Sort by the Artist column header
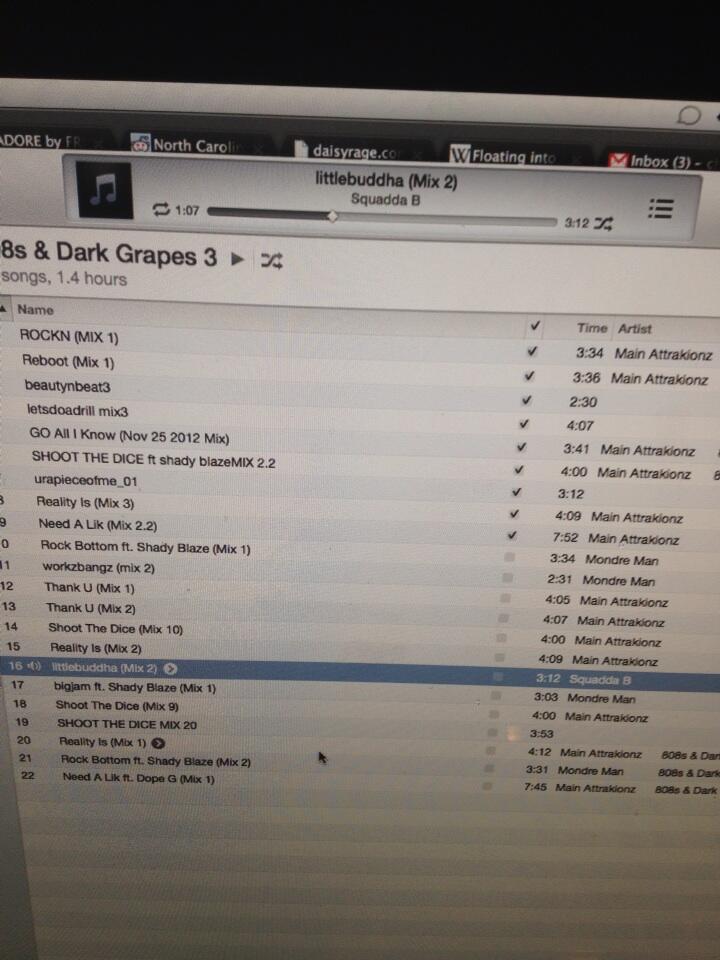Screen dimensions: 720x960 (635, 329)
